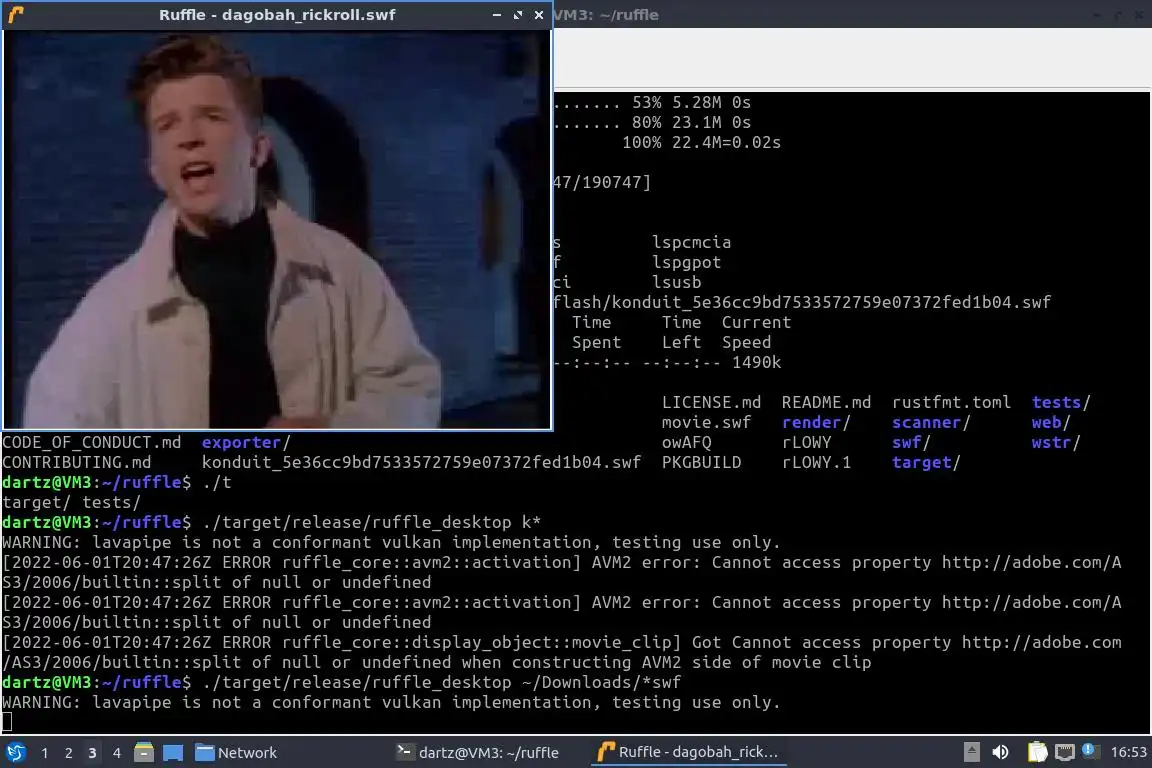Open the file manager launcher in taskbar

pos(144,752)
